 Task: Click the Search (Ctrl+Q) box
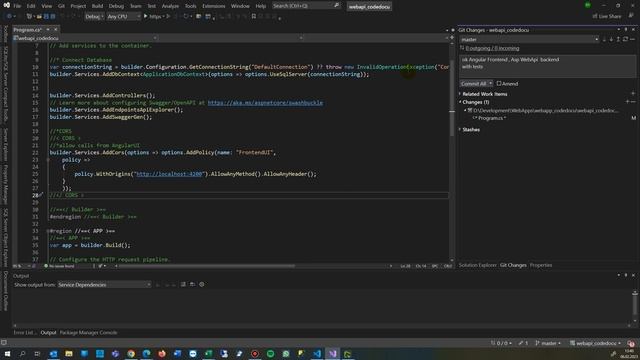pos(306,6)
